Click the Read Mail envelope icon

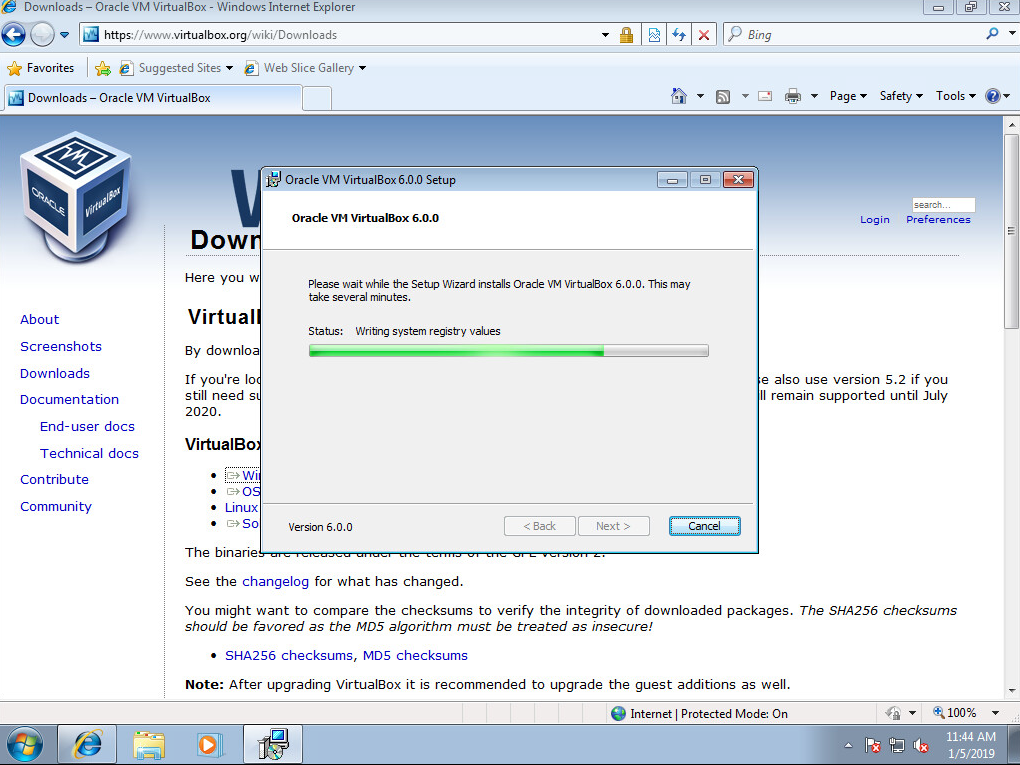766,96
